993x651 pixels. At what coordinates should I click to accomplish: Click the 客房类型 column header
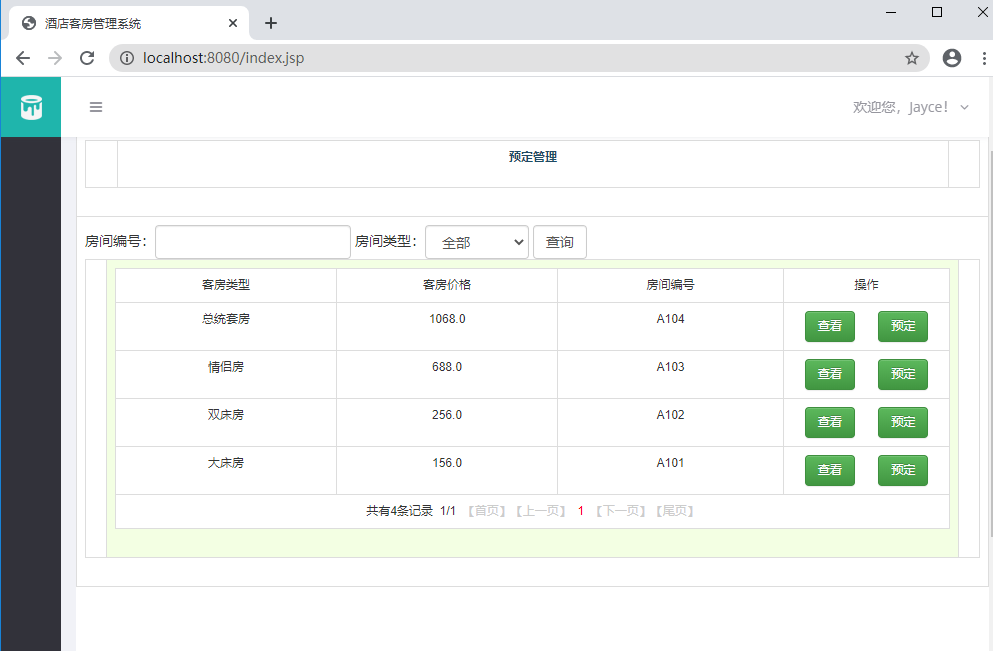click(226, 285)
